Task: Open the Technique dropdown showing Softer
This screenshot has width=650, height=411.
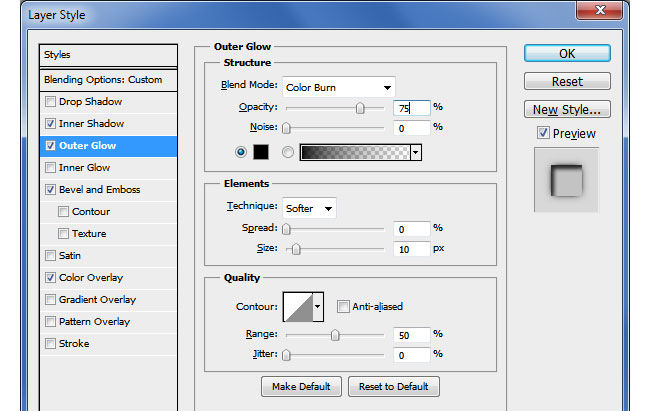Action: tap(309, 208)
